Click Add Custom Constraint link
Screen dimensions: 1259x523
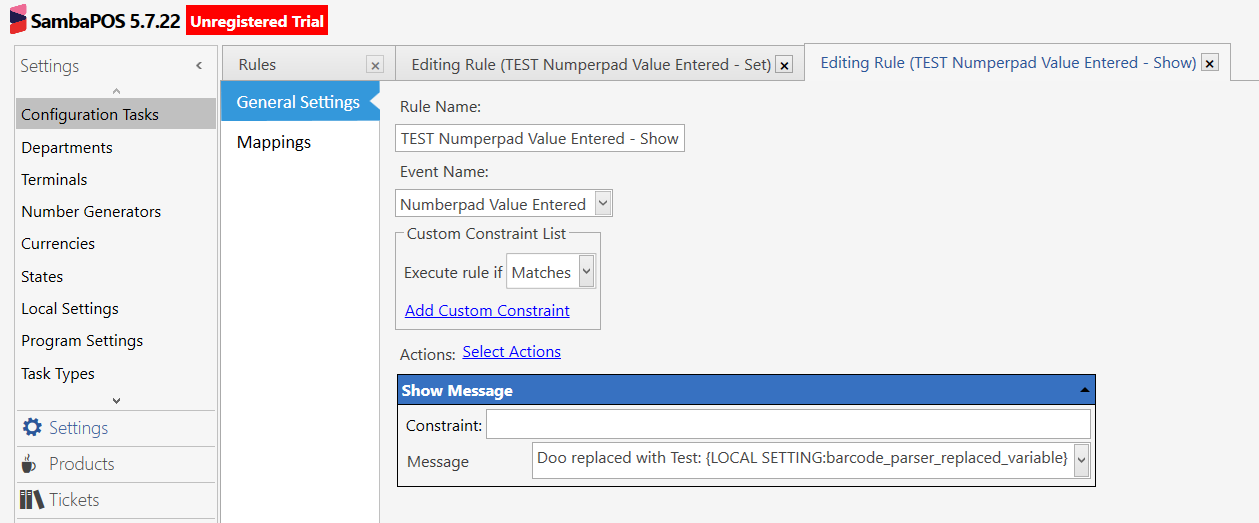tap(487, 311)
